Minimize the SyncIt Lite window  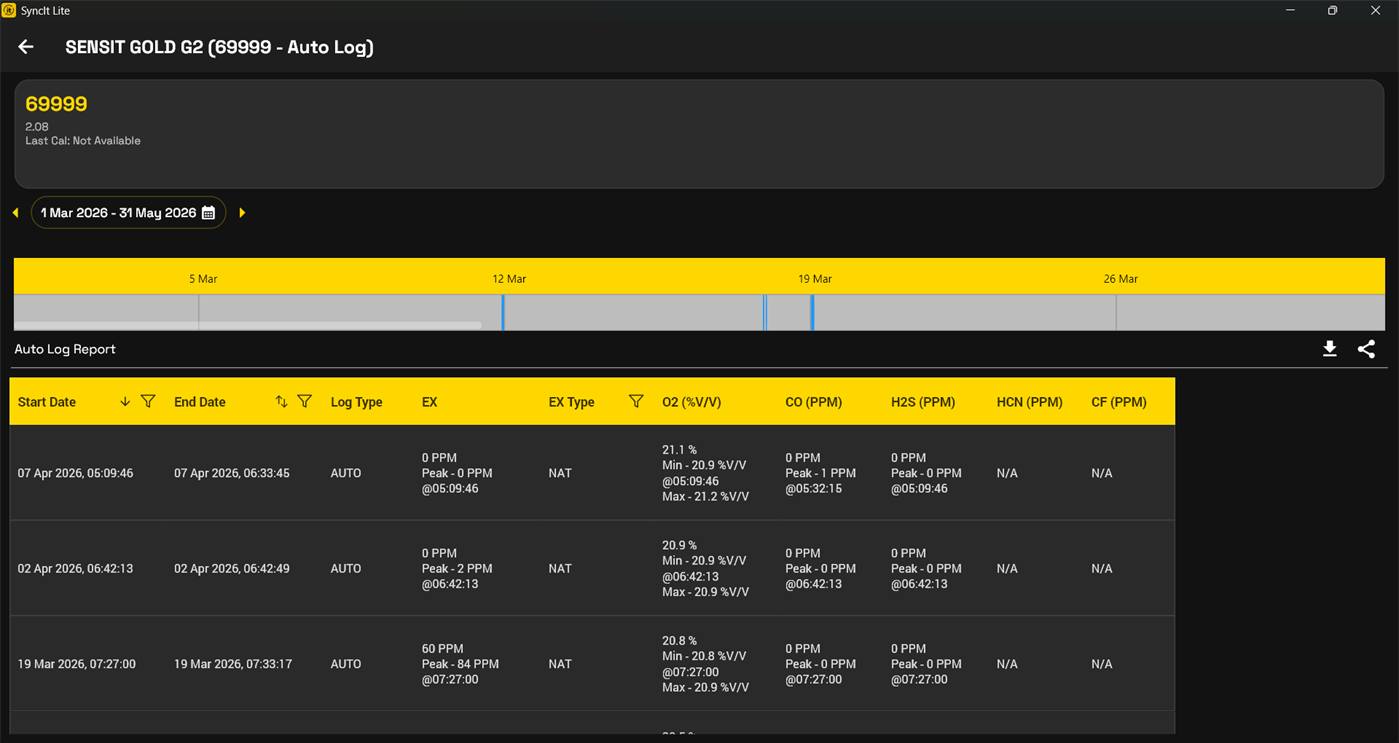pyautogui.click(x=1290, y=11)
